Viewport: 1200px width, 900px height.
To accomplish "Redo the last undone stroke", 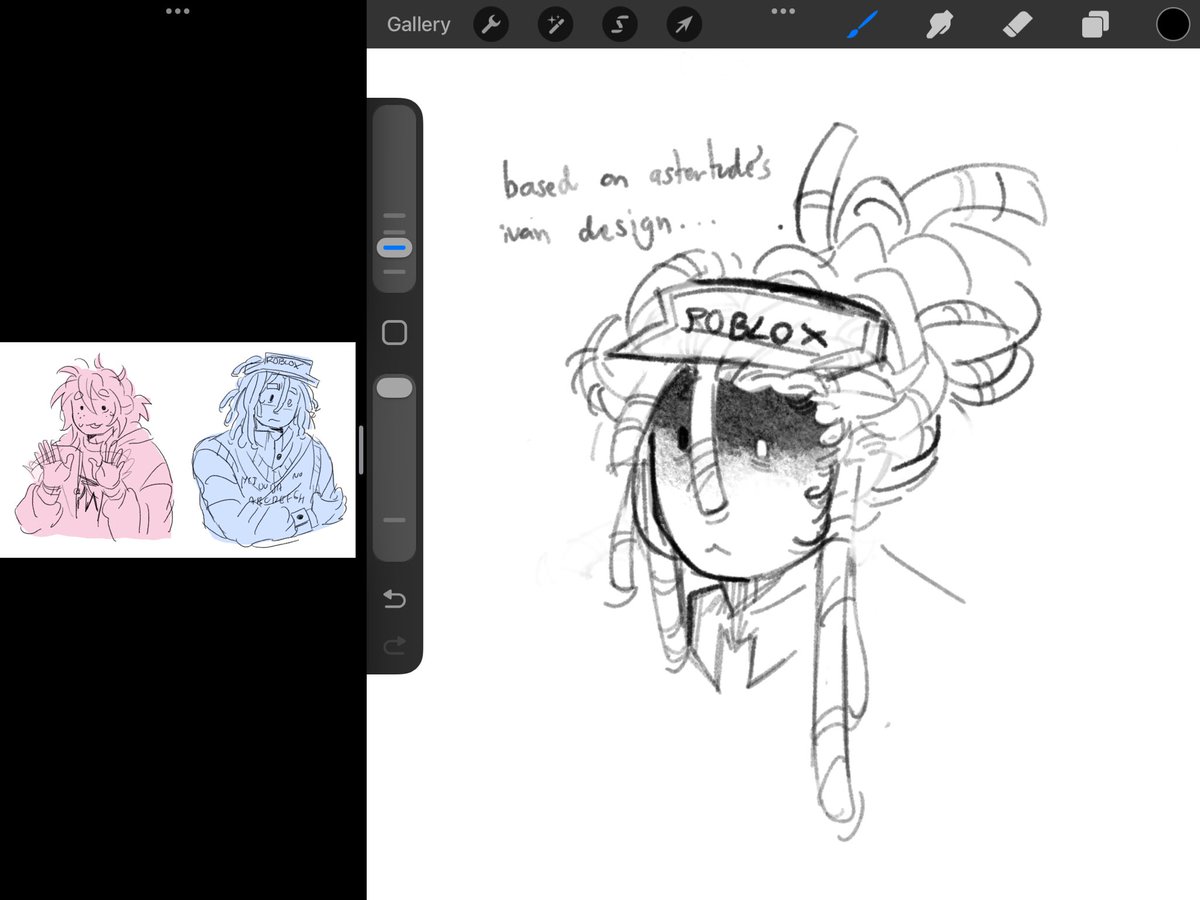I will coord(395,646).
